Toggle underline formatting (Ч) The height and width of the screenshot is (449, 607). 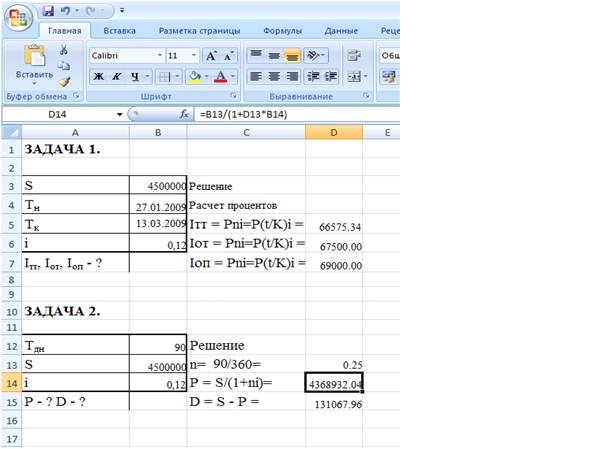(136, 76)
